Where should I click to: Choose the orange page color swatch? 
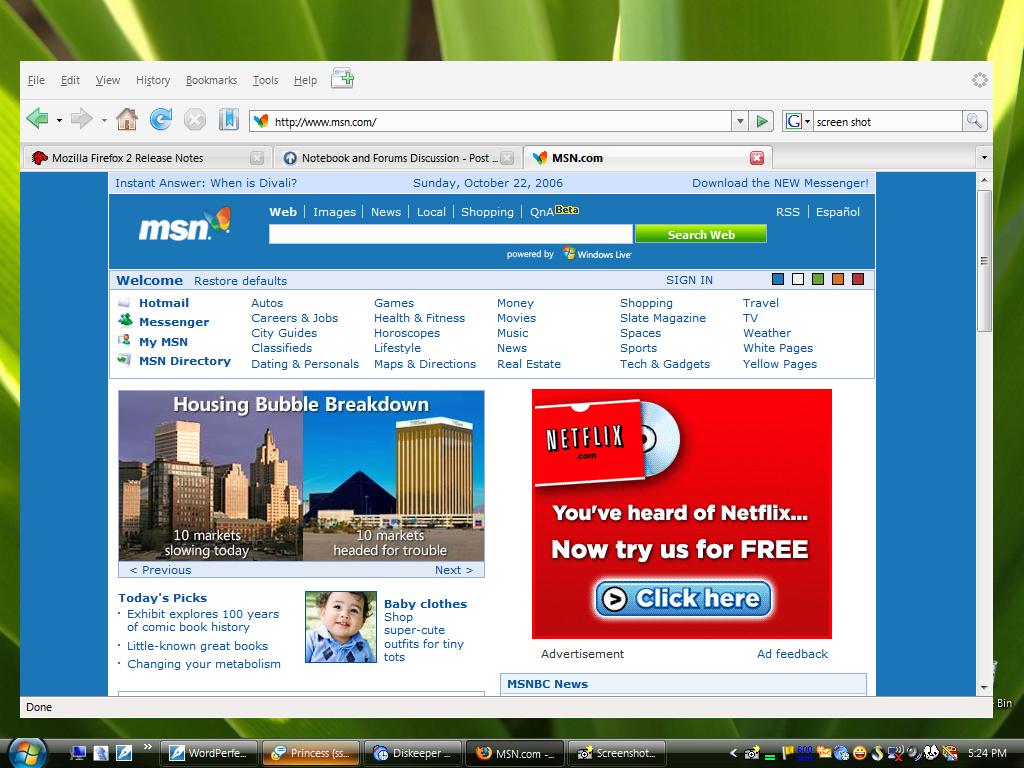(838, 280)
